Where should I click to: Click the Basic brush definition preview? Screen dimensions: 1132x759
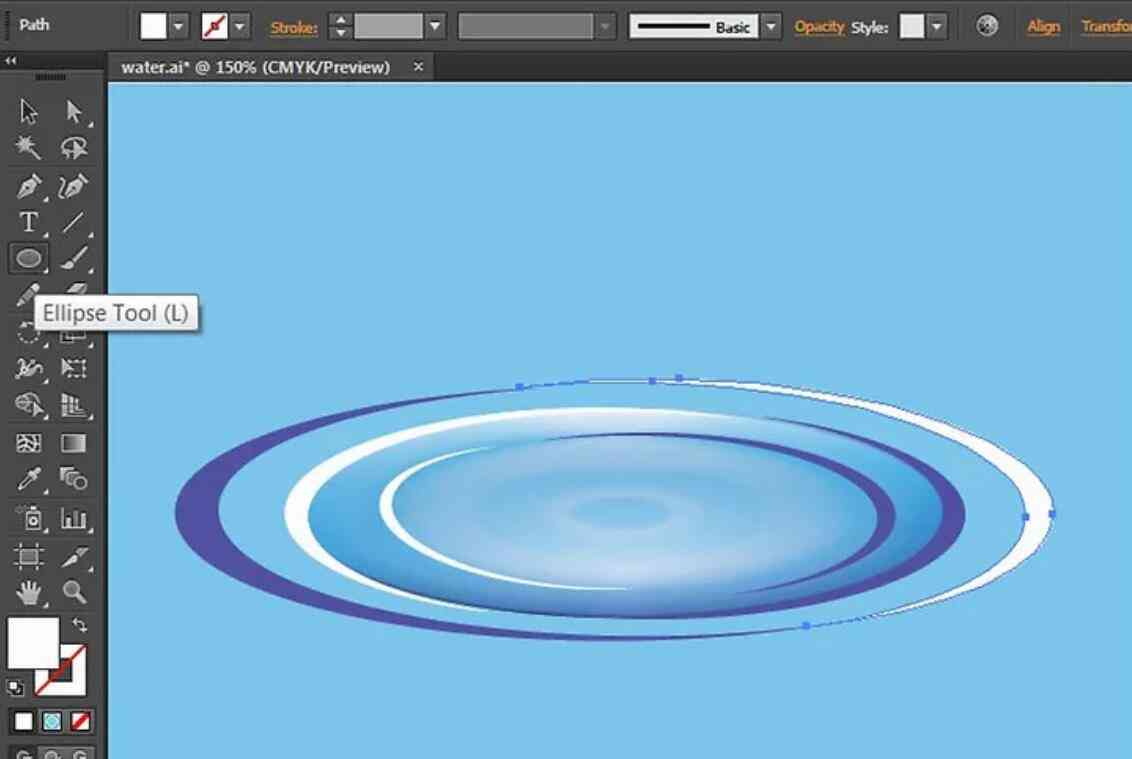pyautogui.click(x=694, y=27)
